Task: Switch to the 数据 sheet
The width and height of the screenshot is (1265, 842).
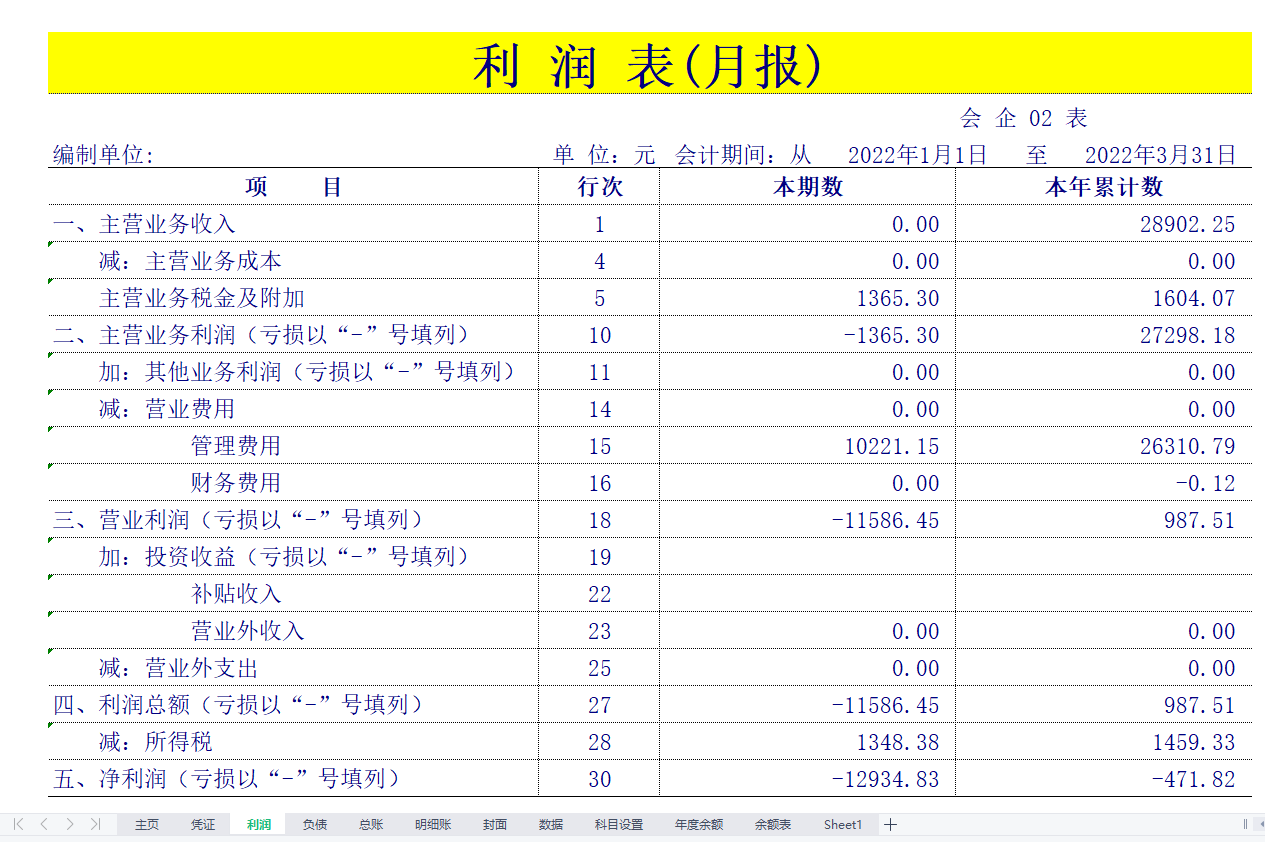Action: pos(550,824)
